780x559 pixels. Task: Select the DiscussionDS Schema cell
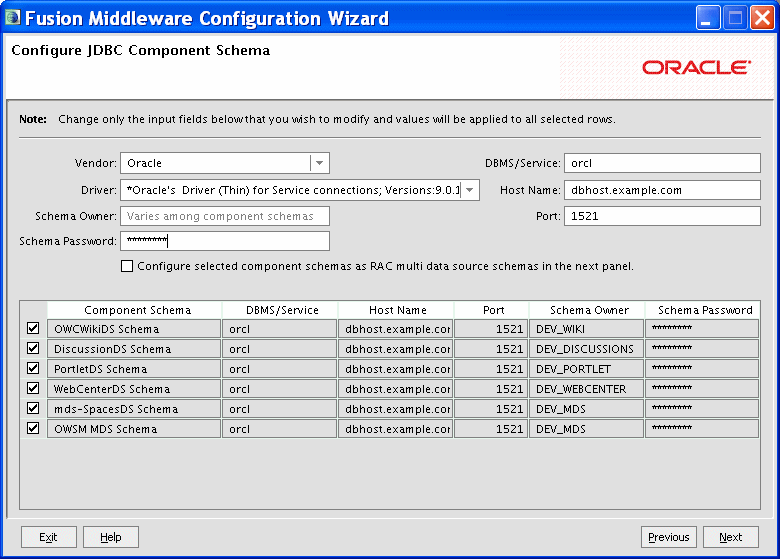click(x=134, y=349)
